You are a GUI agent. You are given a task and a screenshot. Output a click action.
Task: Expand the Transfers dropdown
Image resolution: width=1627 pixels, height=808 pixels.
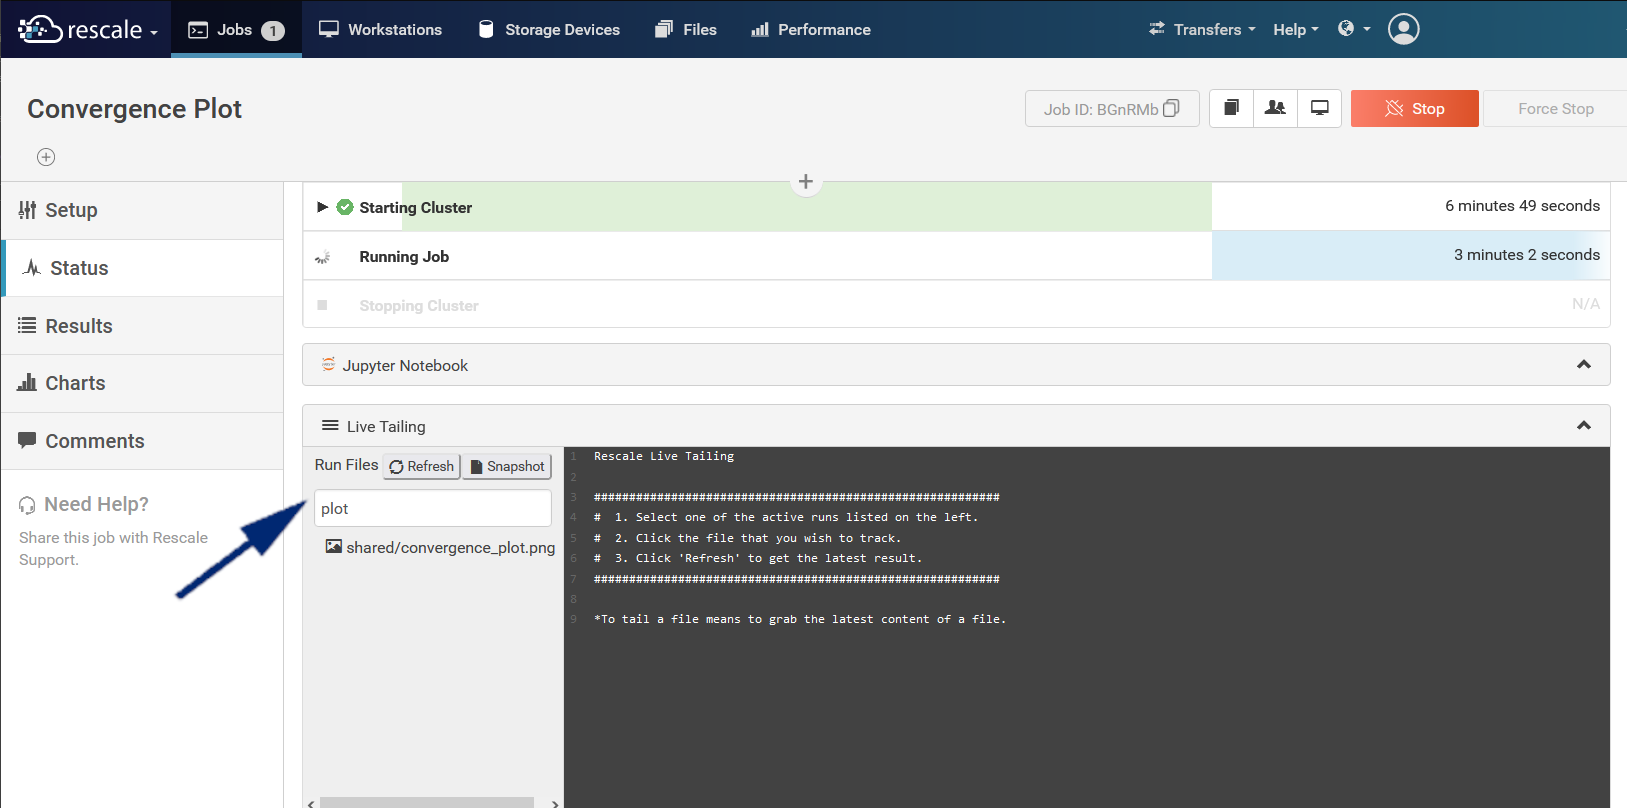point(1202,29)
